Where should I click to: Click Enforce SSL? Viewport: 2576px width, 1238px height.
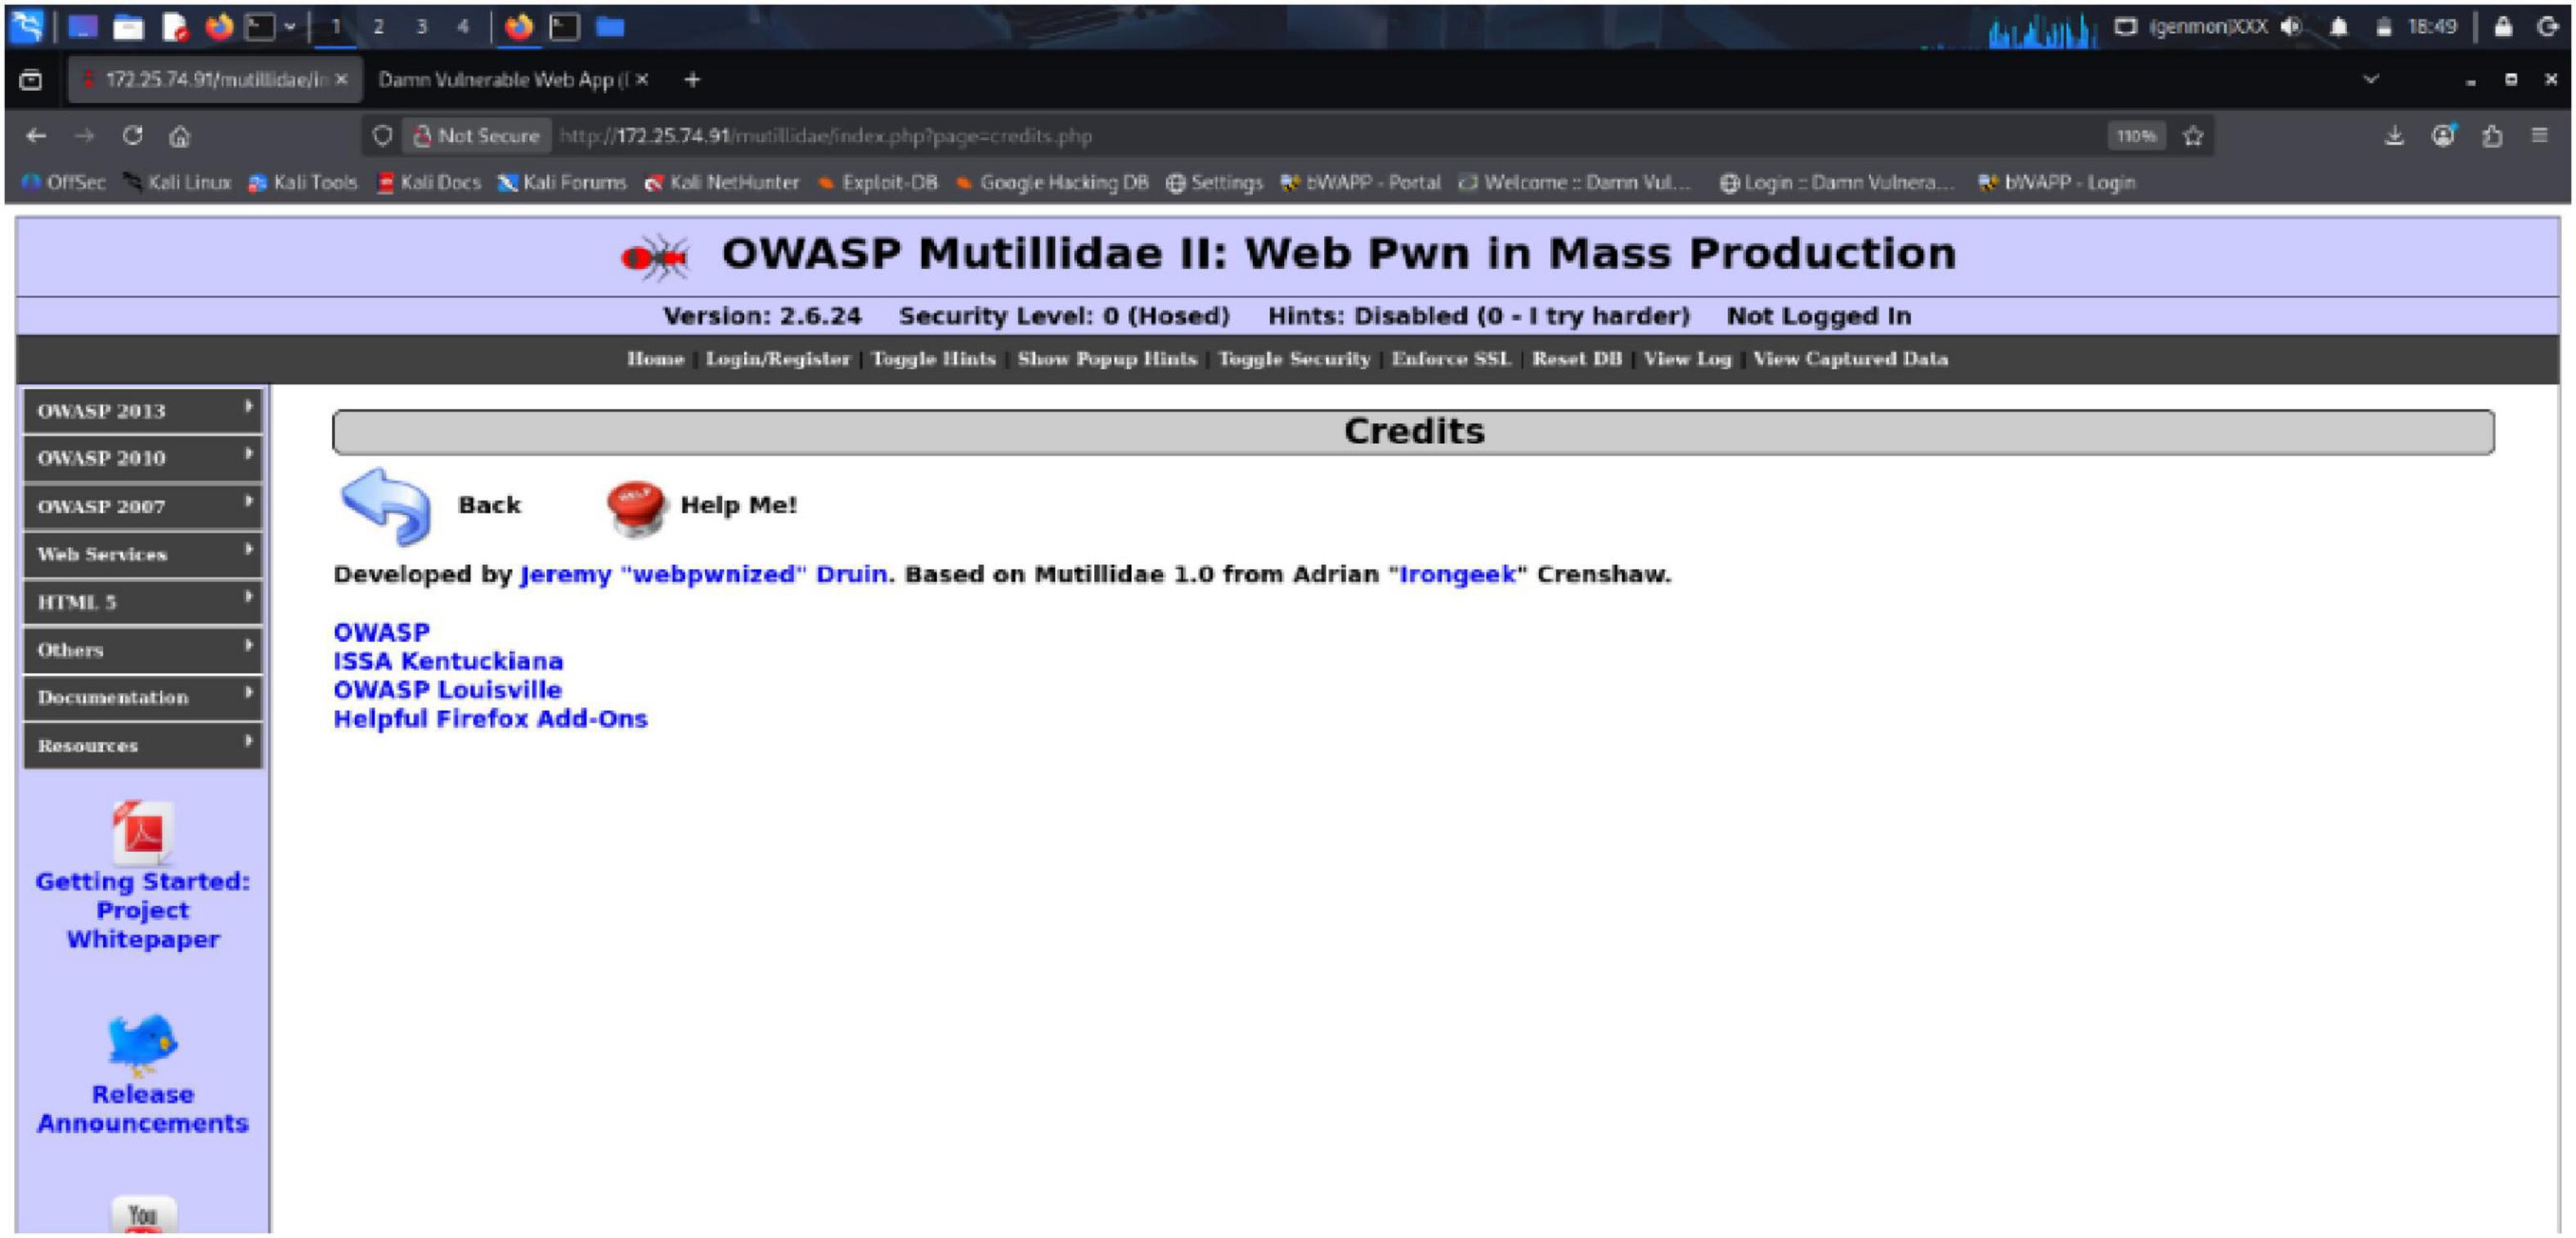tap(1451, 359)
